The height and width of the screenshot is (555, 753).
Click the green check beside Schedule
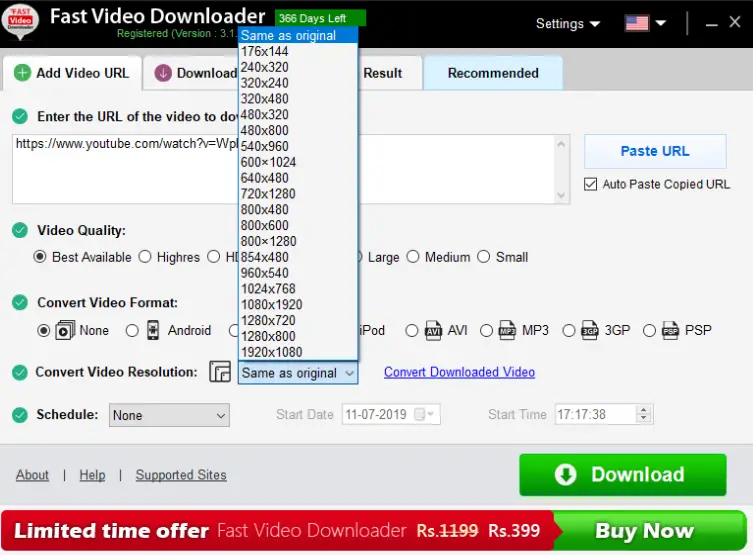20,415
